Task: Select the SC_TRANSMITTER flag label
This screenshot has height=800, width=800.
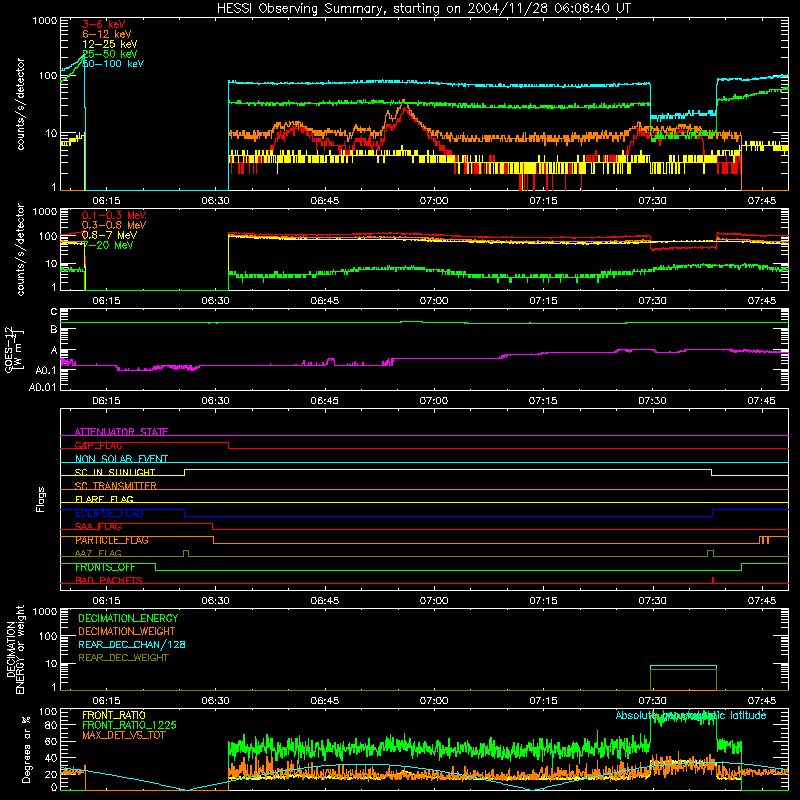Action: 116,486
